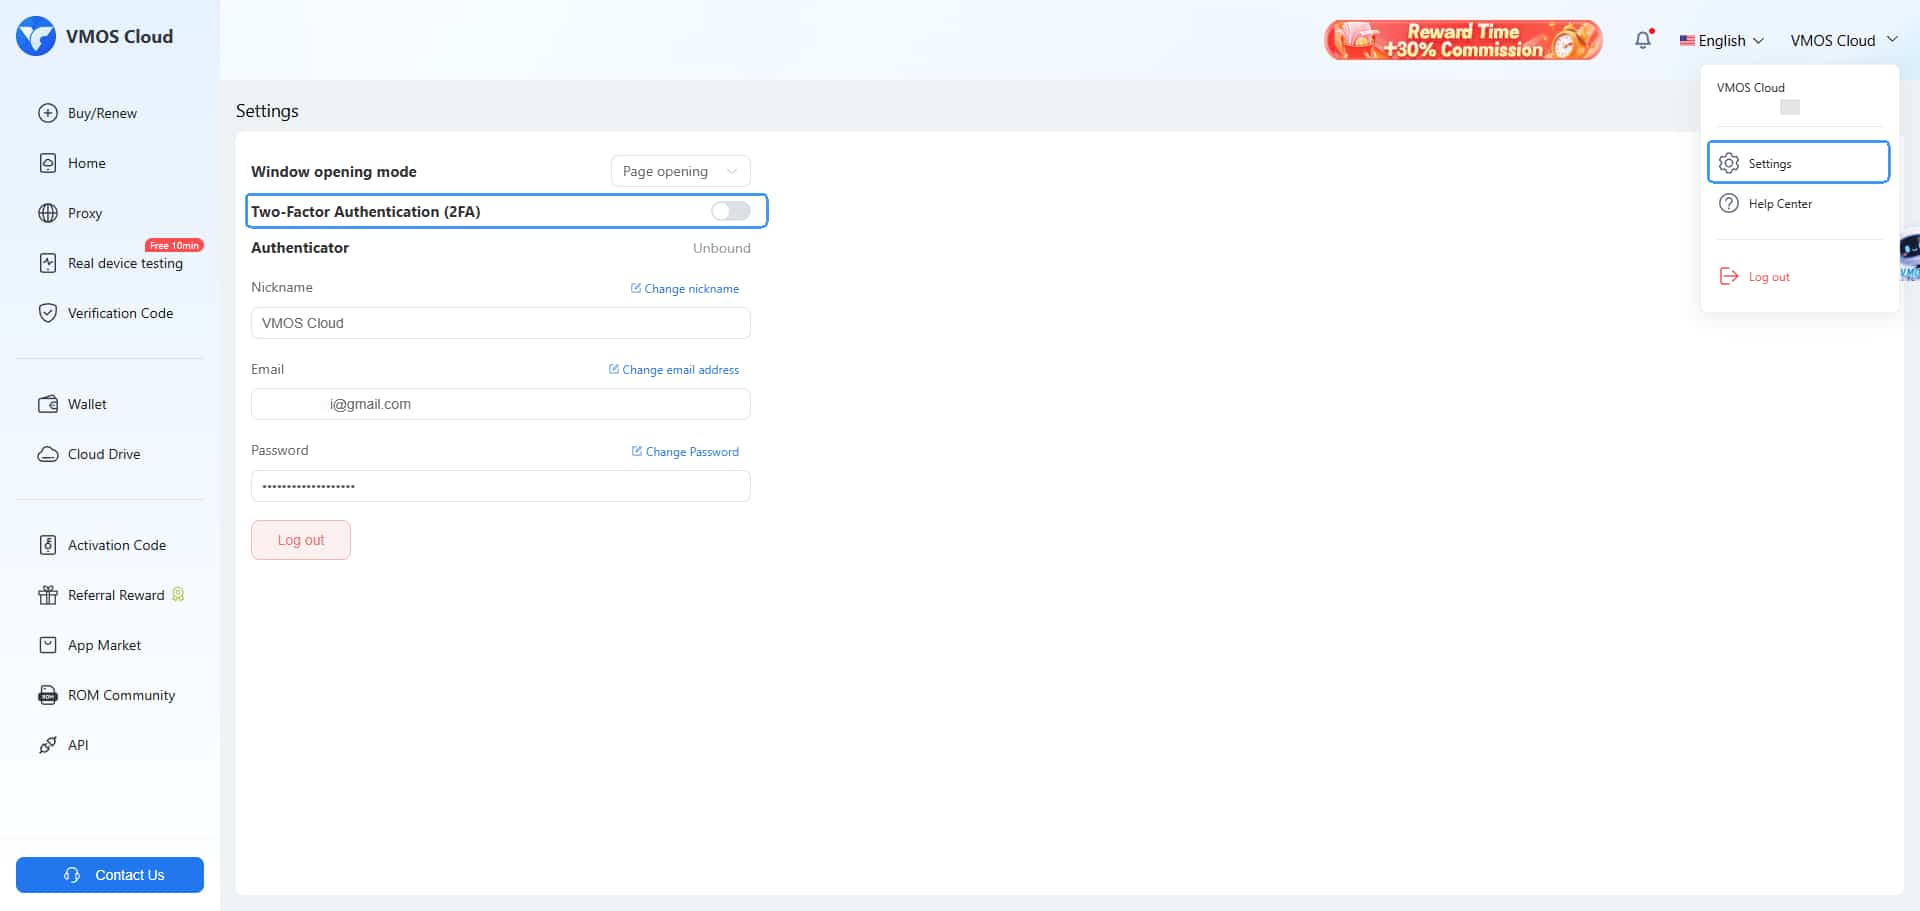
Task: Expand the English language selector
Action: (1722, 41)
